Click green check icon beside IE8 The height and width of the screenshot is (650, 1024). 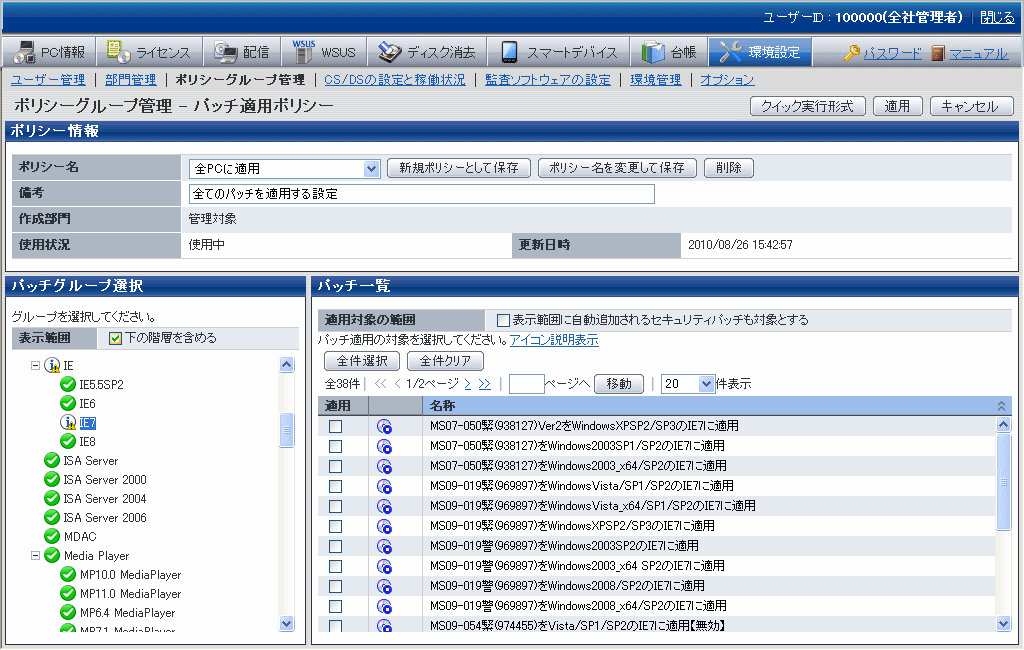point(68,441)
